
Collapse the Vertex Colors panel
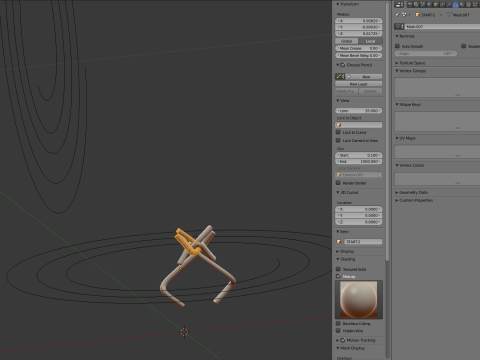tap(397, 165)
